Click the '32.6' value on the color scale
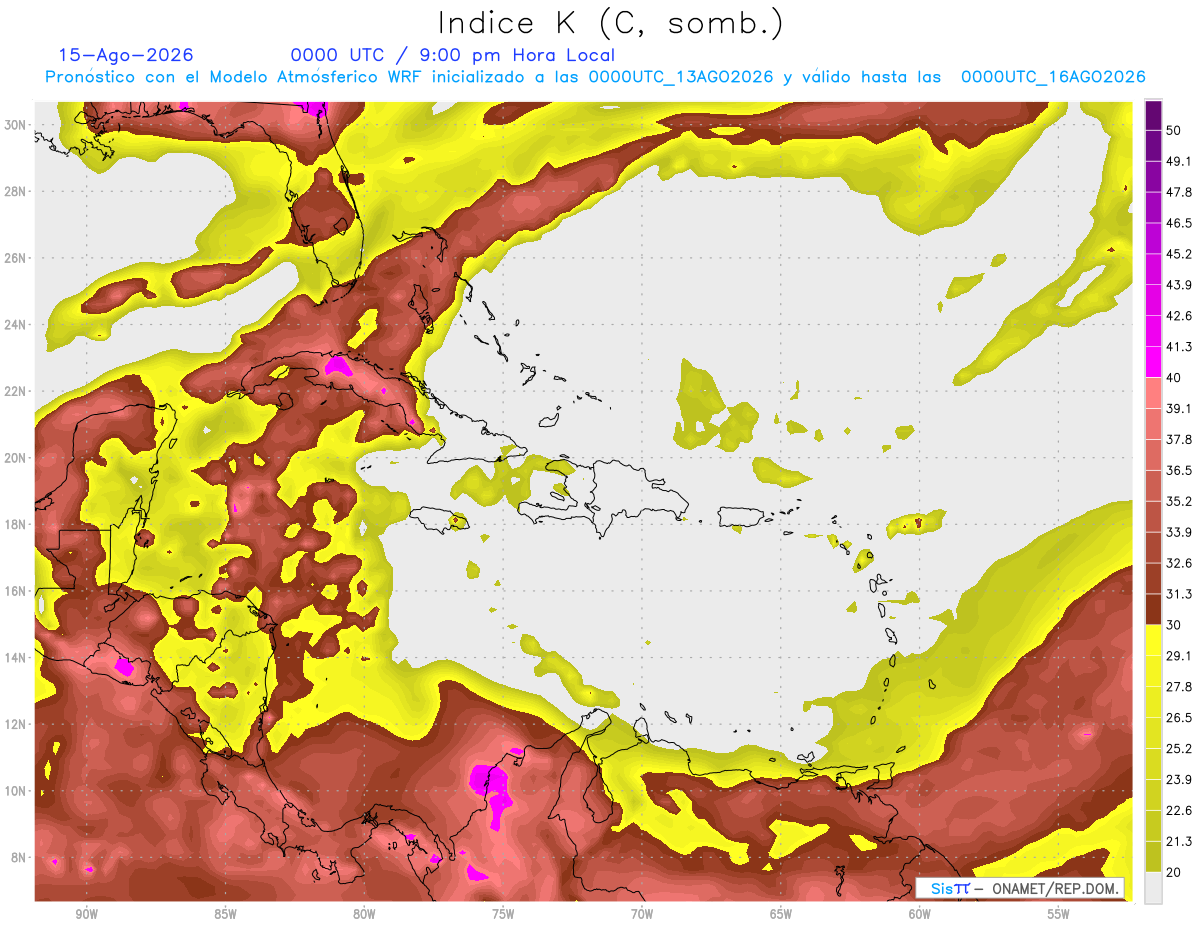 [1179, 564]
